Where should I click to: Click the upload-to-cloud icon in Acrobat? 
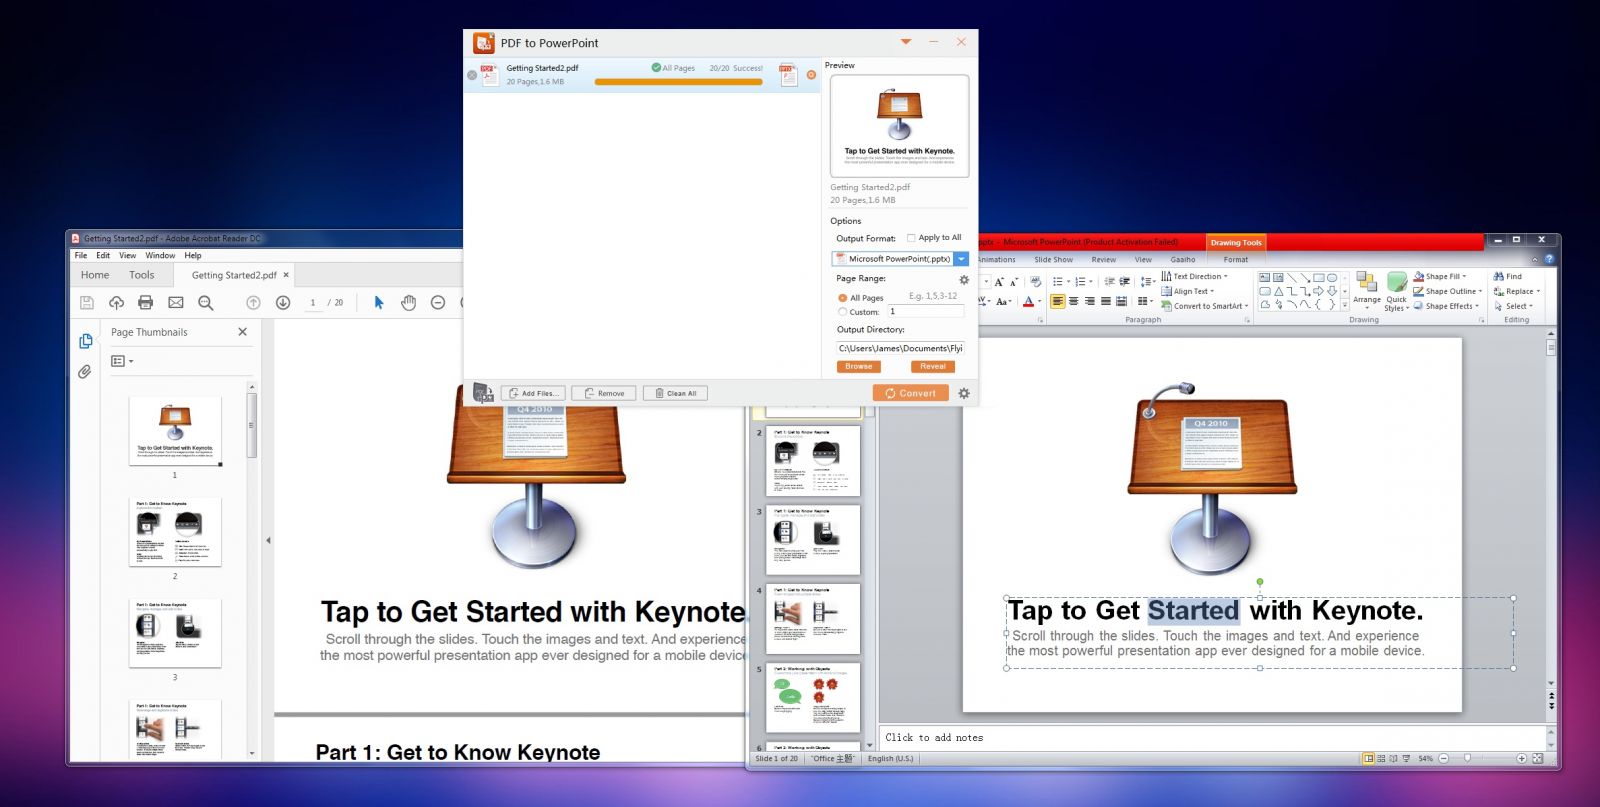point(116,302)
